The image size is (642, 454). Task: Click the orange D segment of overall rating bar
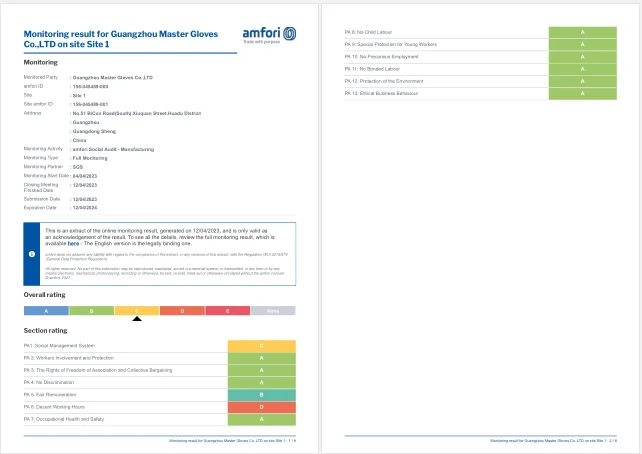click(x=182, y=311)
